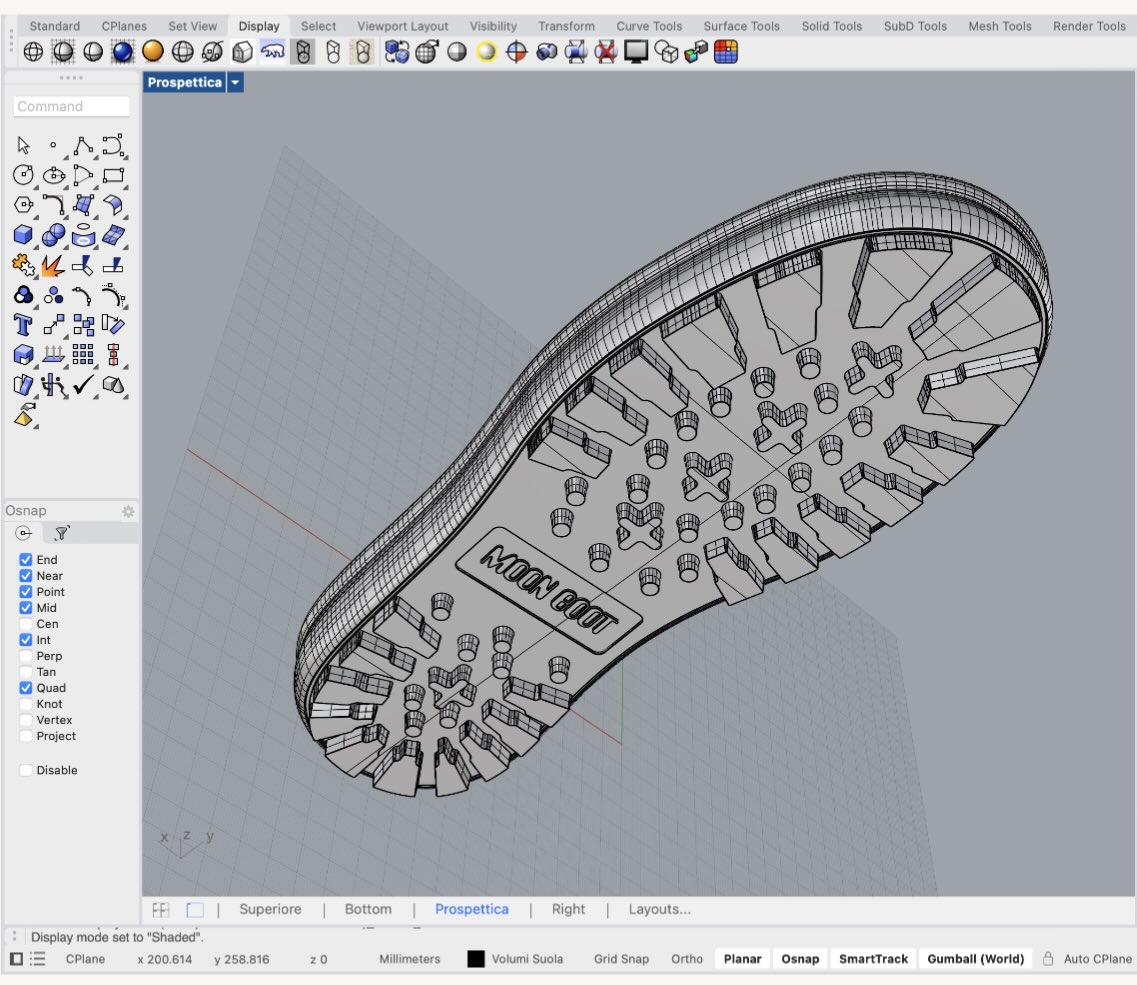Click the wireframe globe display icon
1137x985 pixels.
[x=33, y=51]
